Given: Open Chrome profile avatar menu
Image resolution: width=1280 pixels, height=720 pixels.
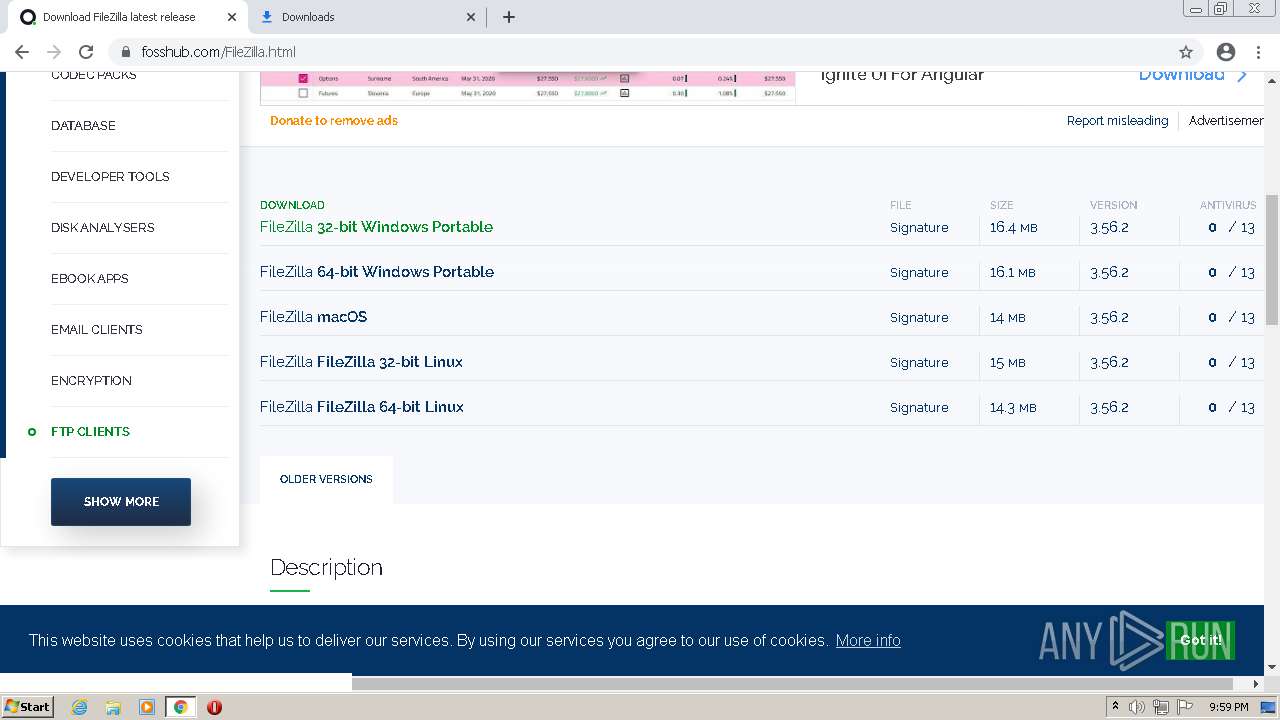Looking at the screenshot, I should click(x=1226, y=52).
